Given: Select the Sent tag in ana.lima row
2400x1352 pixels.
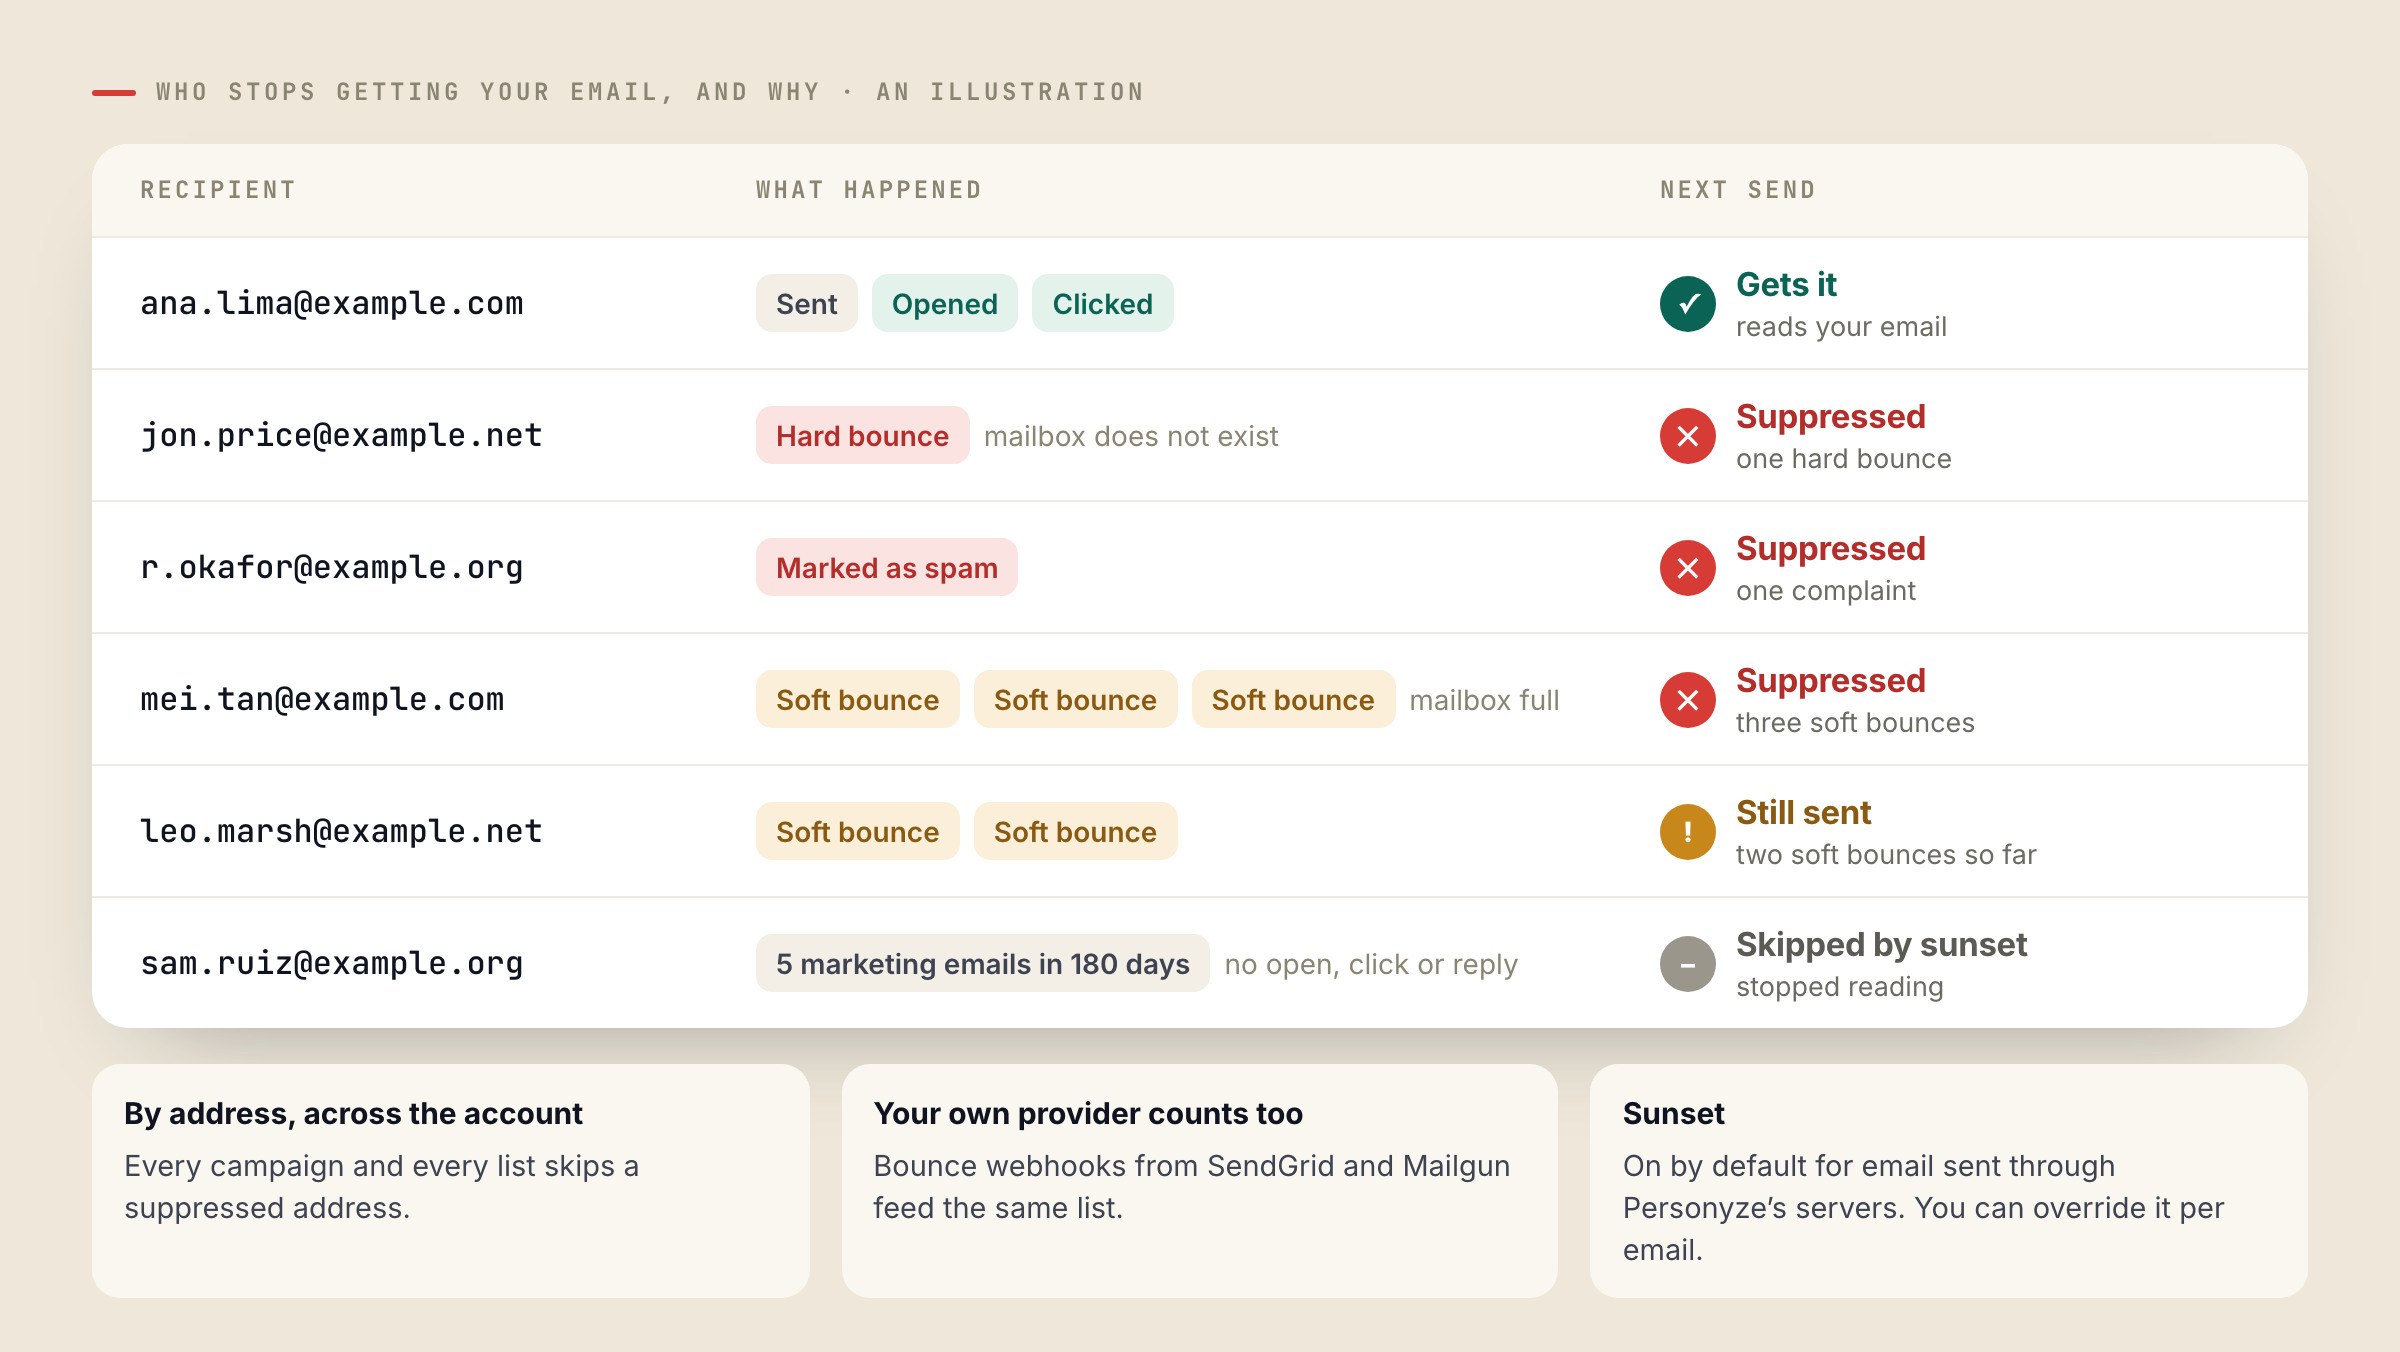Looking at the screenshot, I should (x=807, y=303).
